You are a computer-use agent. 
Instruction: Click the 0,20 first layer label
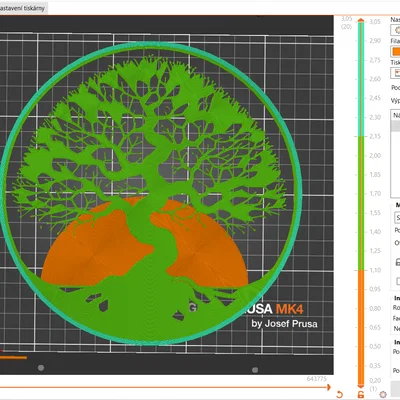[x=375, y=380]
